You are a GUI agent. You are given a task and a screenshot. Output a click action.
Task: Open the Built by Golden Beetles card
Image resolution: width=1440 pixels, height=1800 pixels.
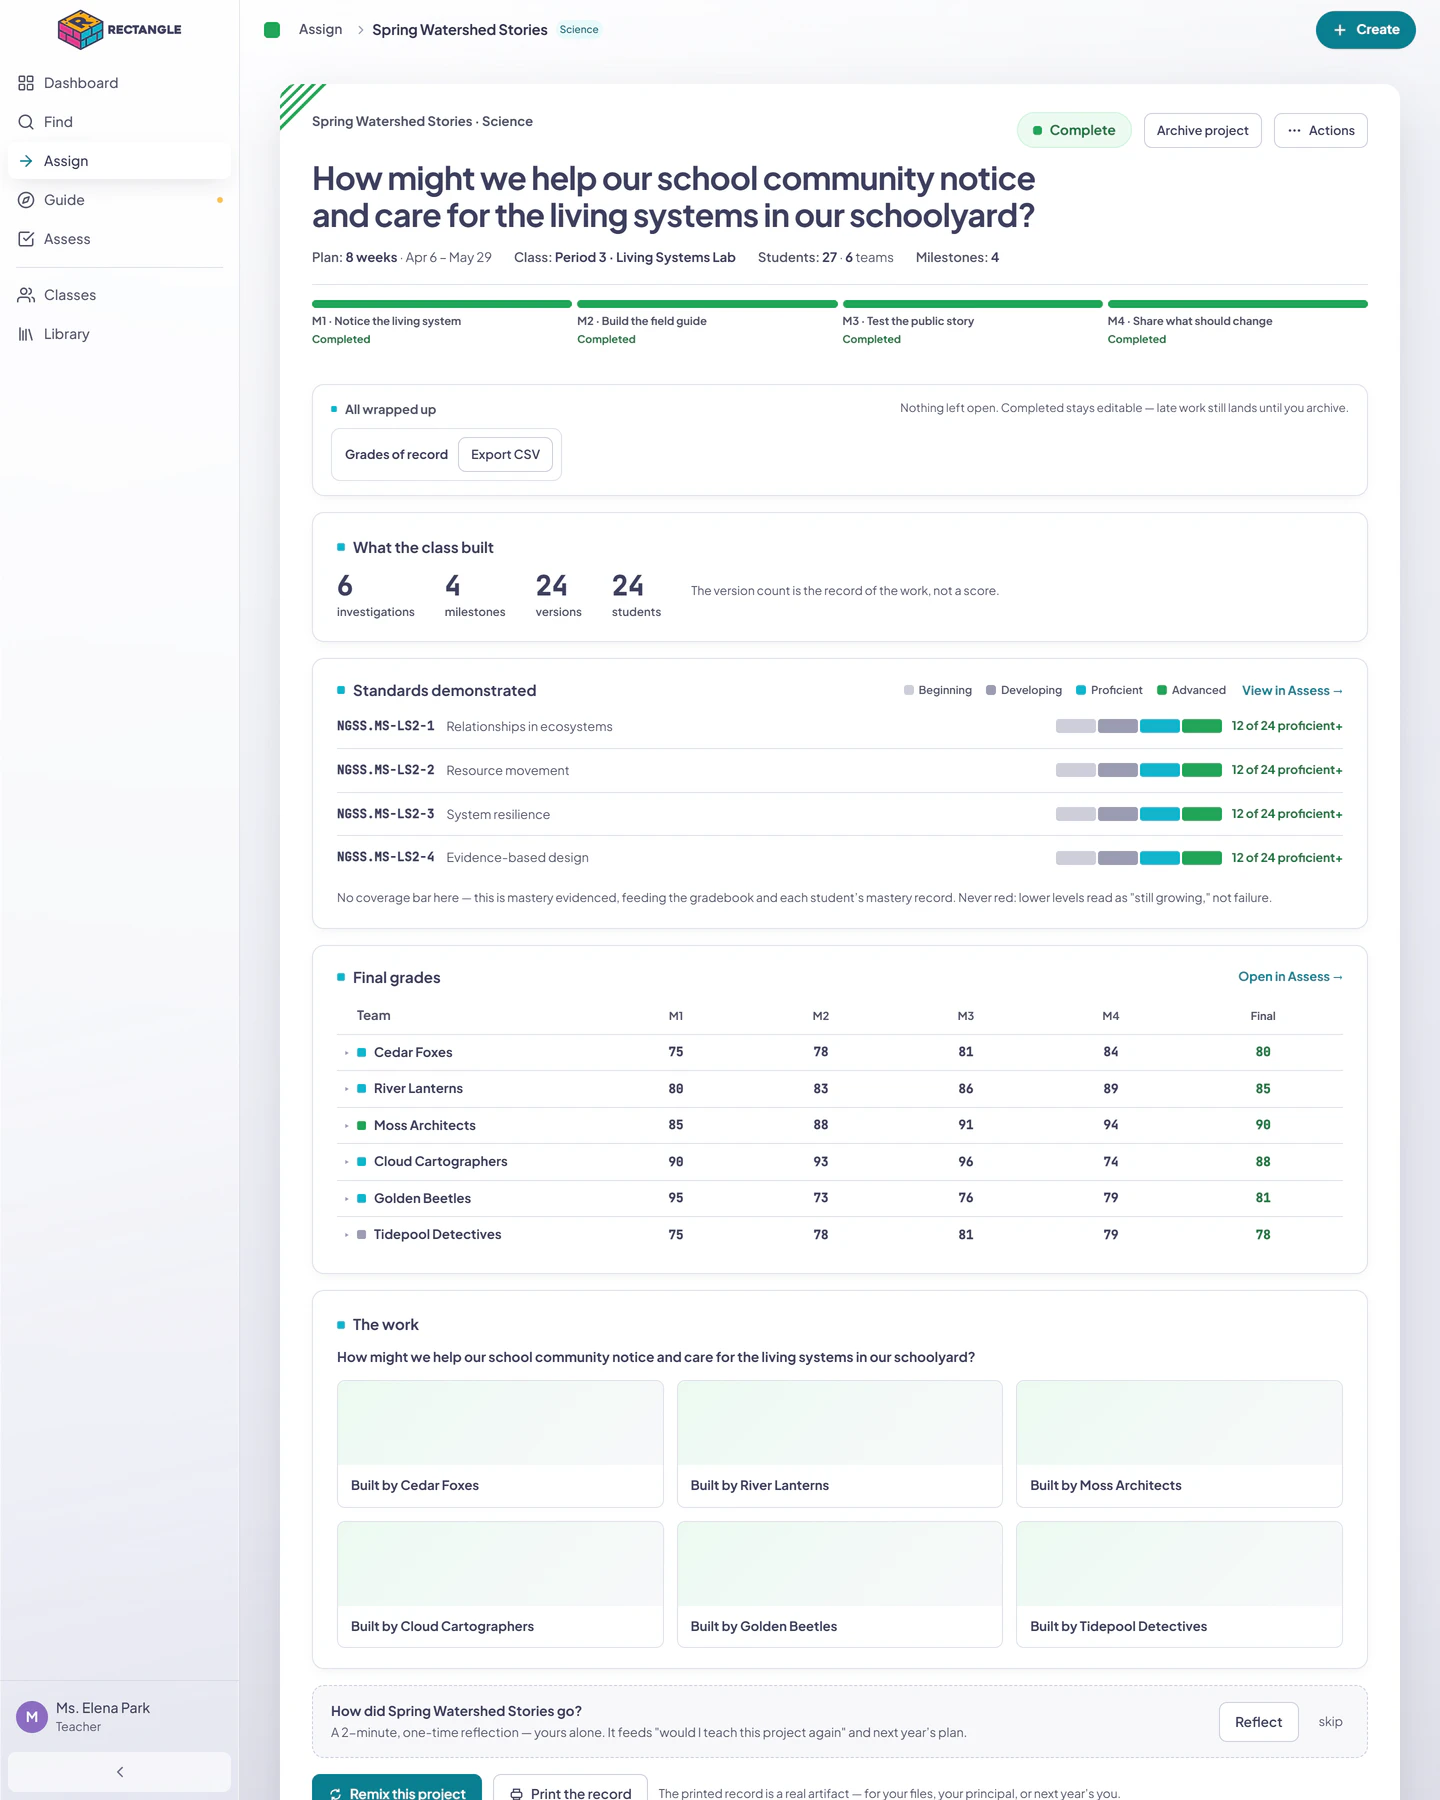coord(840,1585)
